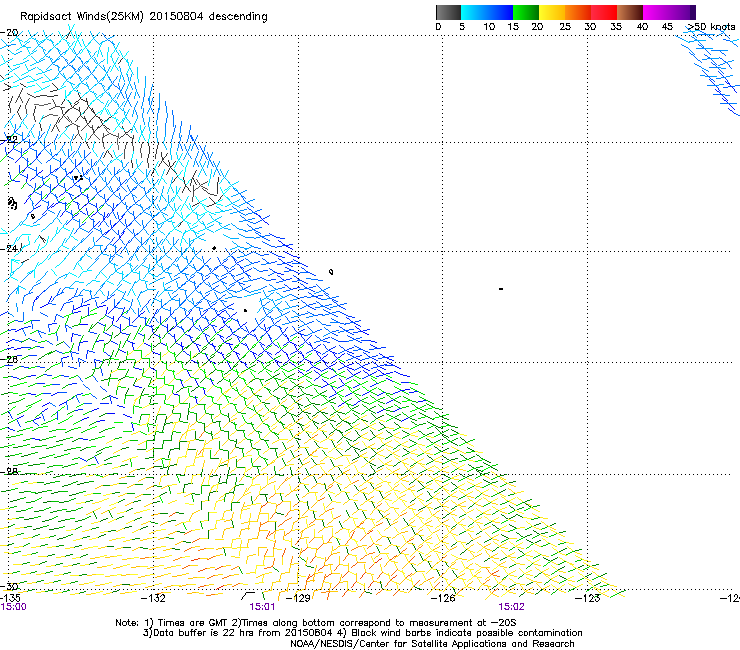
Task: Click the purple '15:02' time label
Action: pos(511,607)
